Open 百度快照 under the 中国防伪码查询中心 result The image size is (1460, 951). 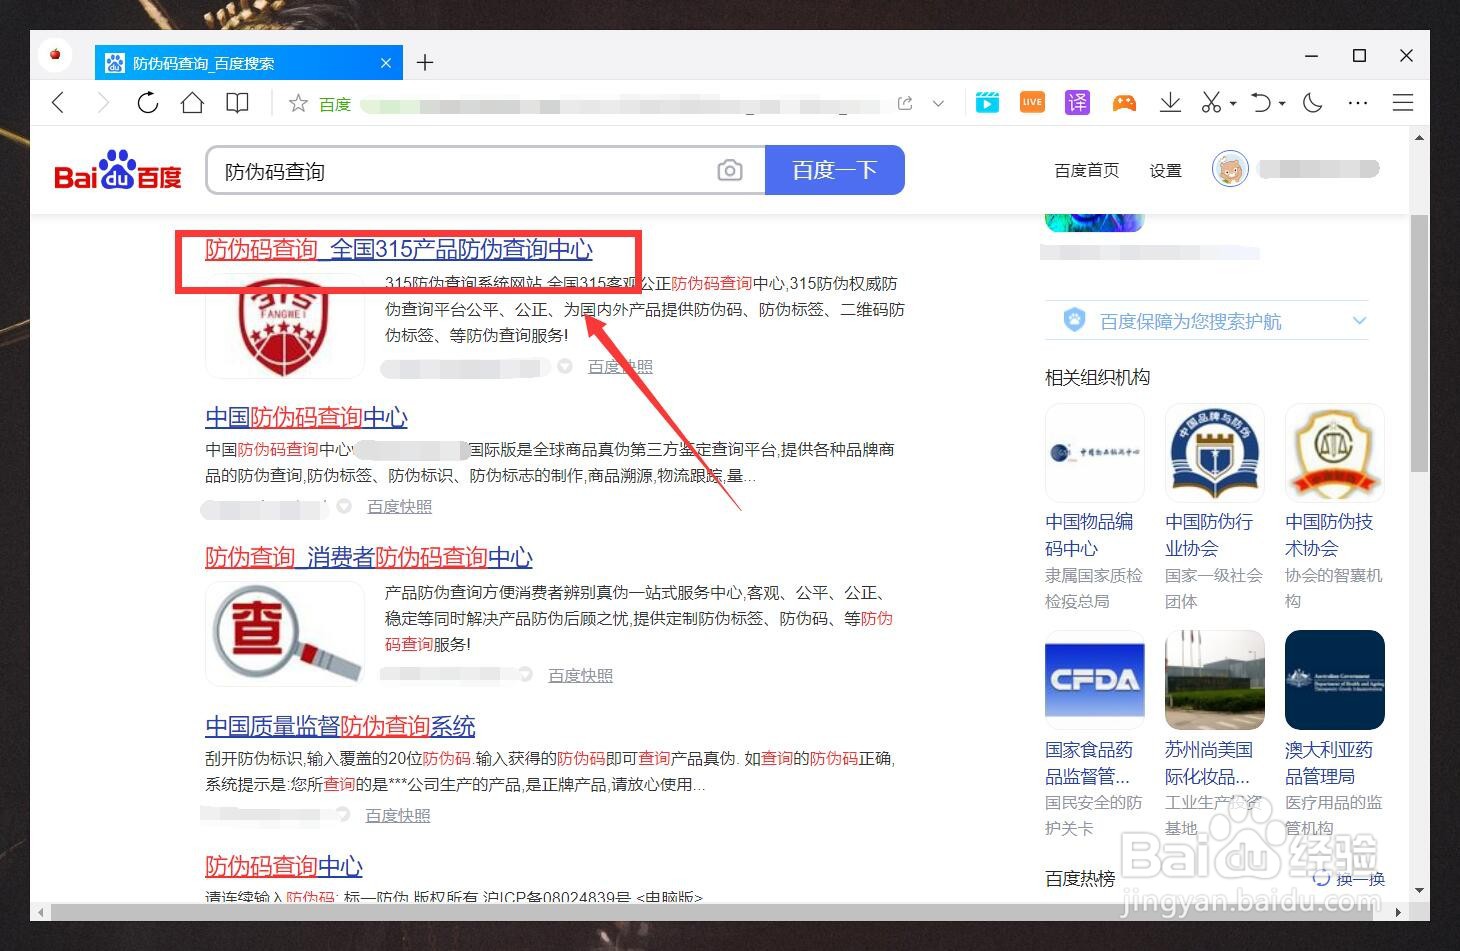(400, 507)
